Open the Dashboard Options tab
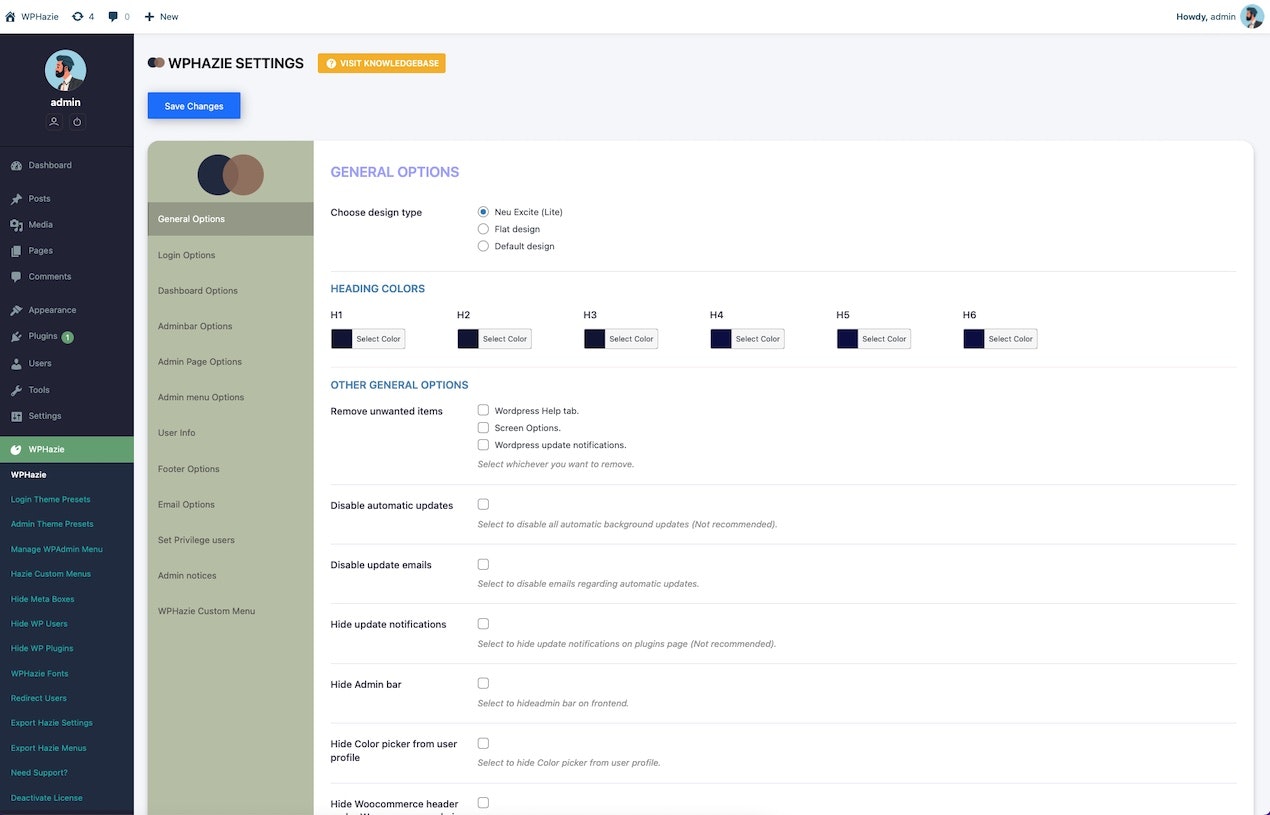Viewport: 1270px width, 815px height. [x=230, y=291]
